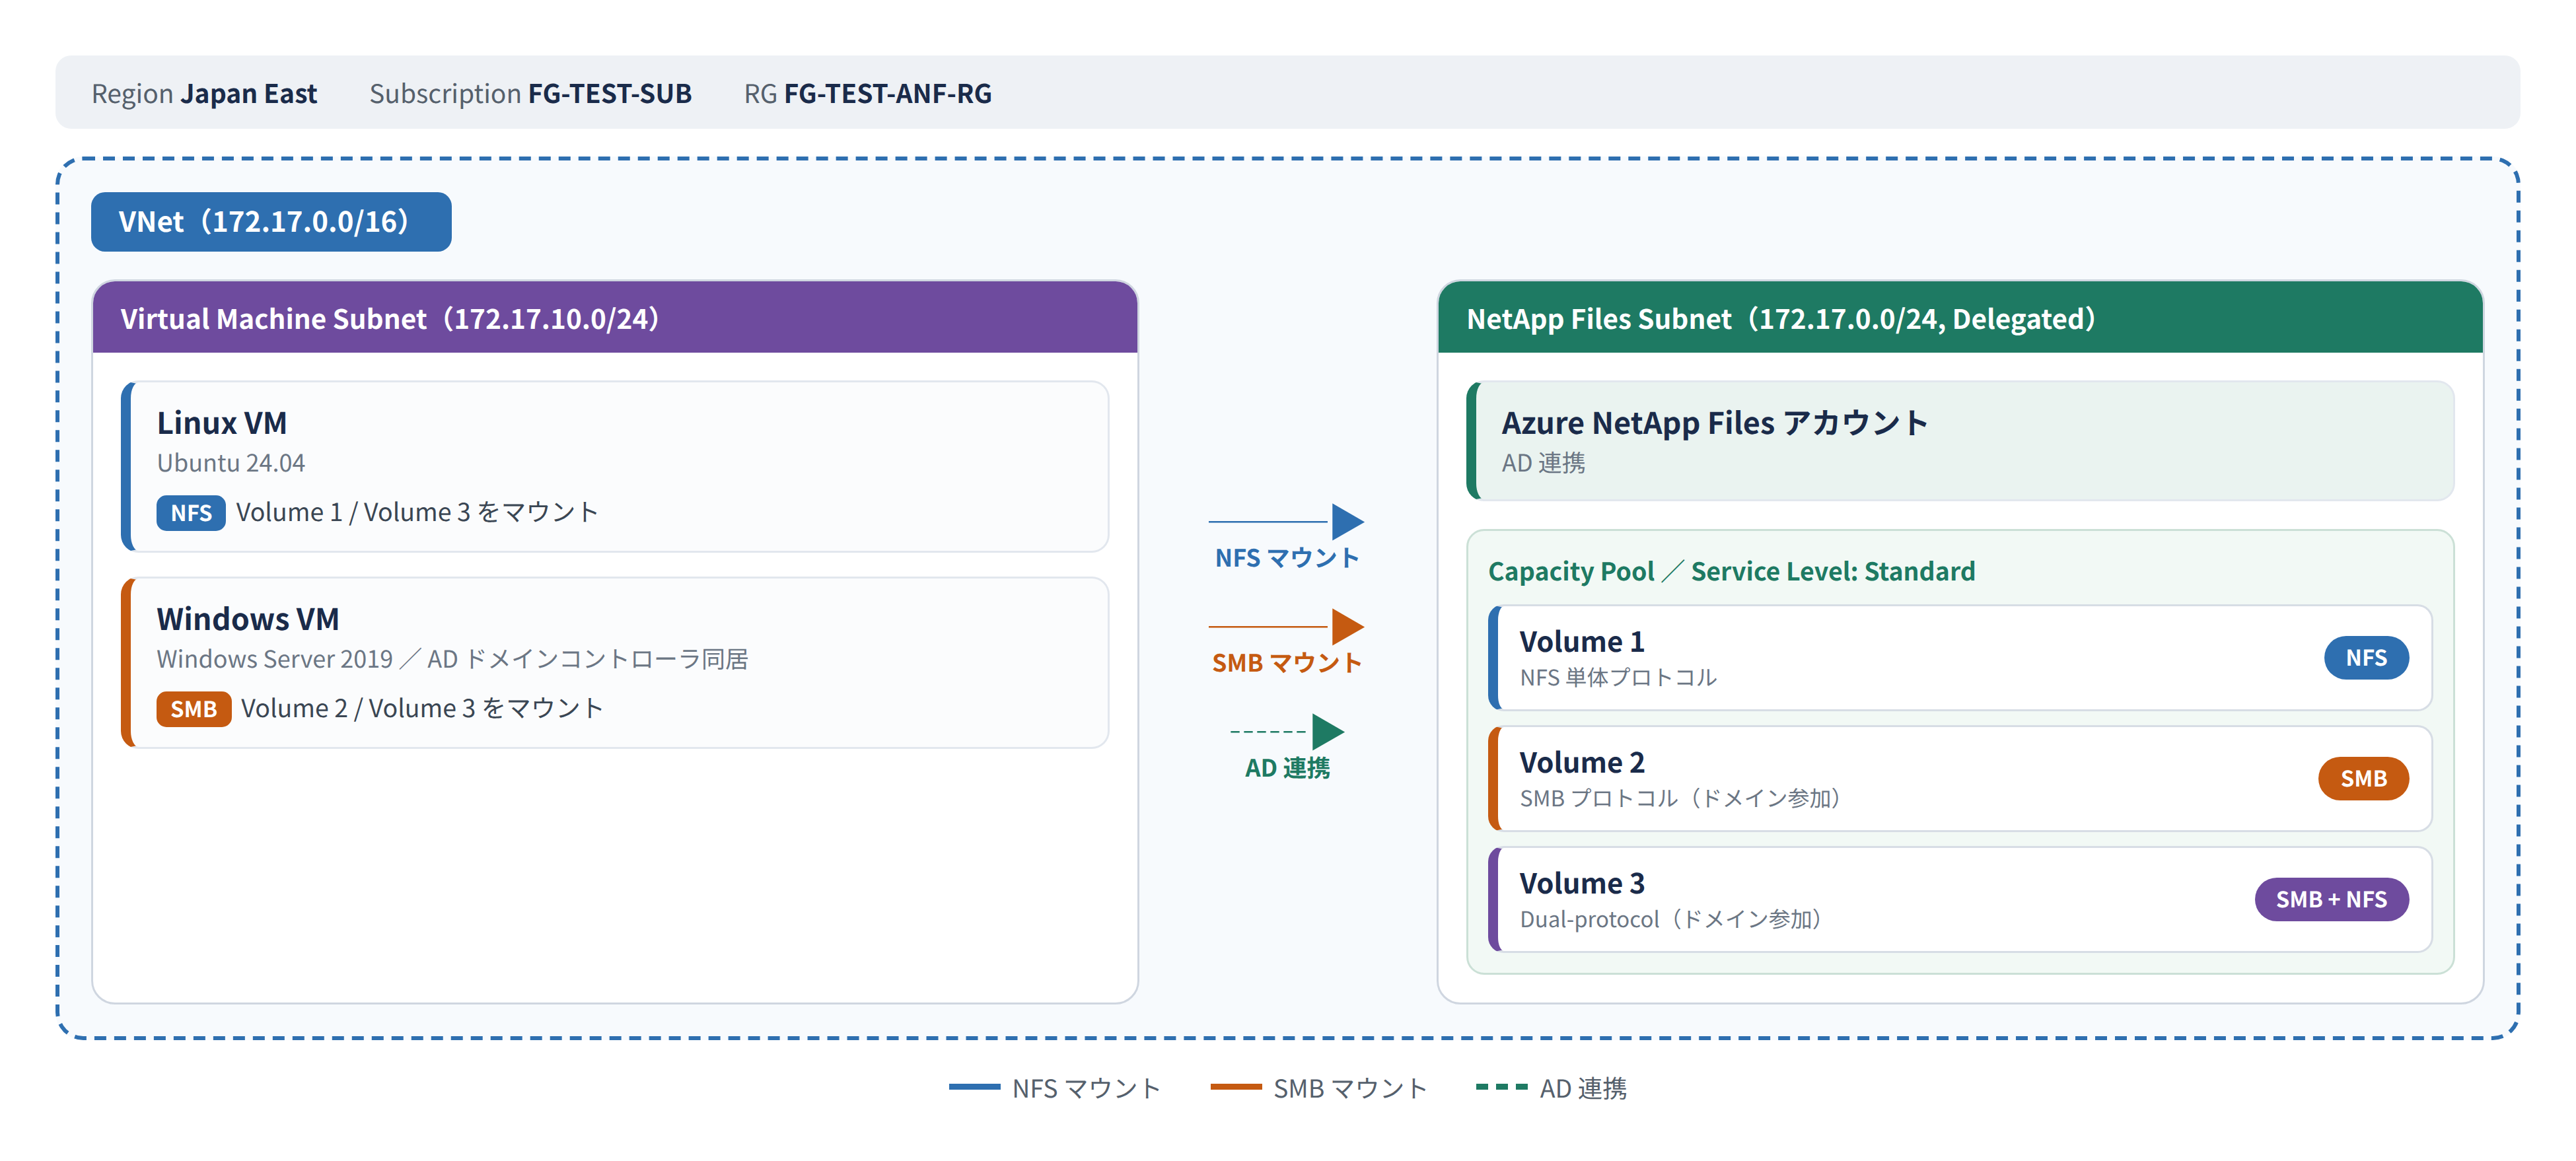Click the green dashed AD 連携 arrow
2576x1161 pixels.
1287,732
